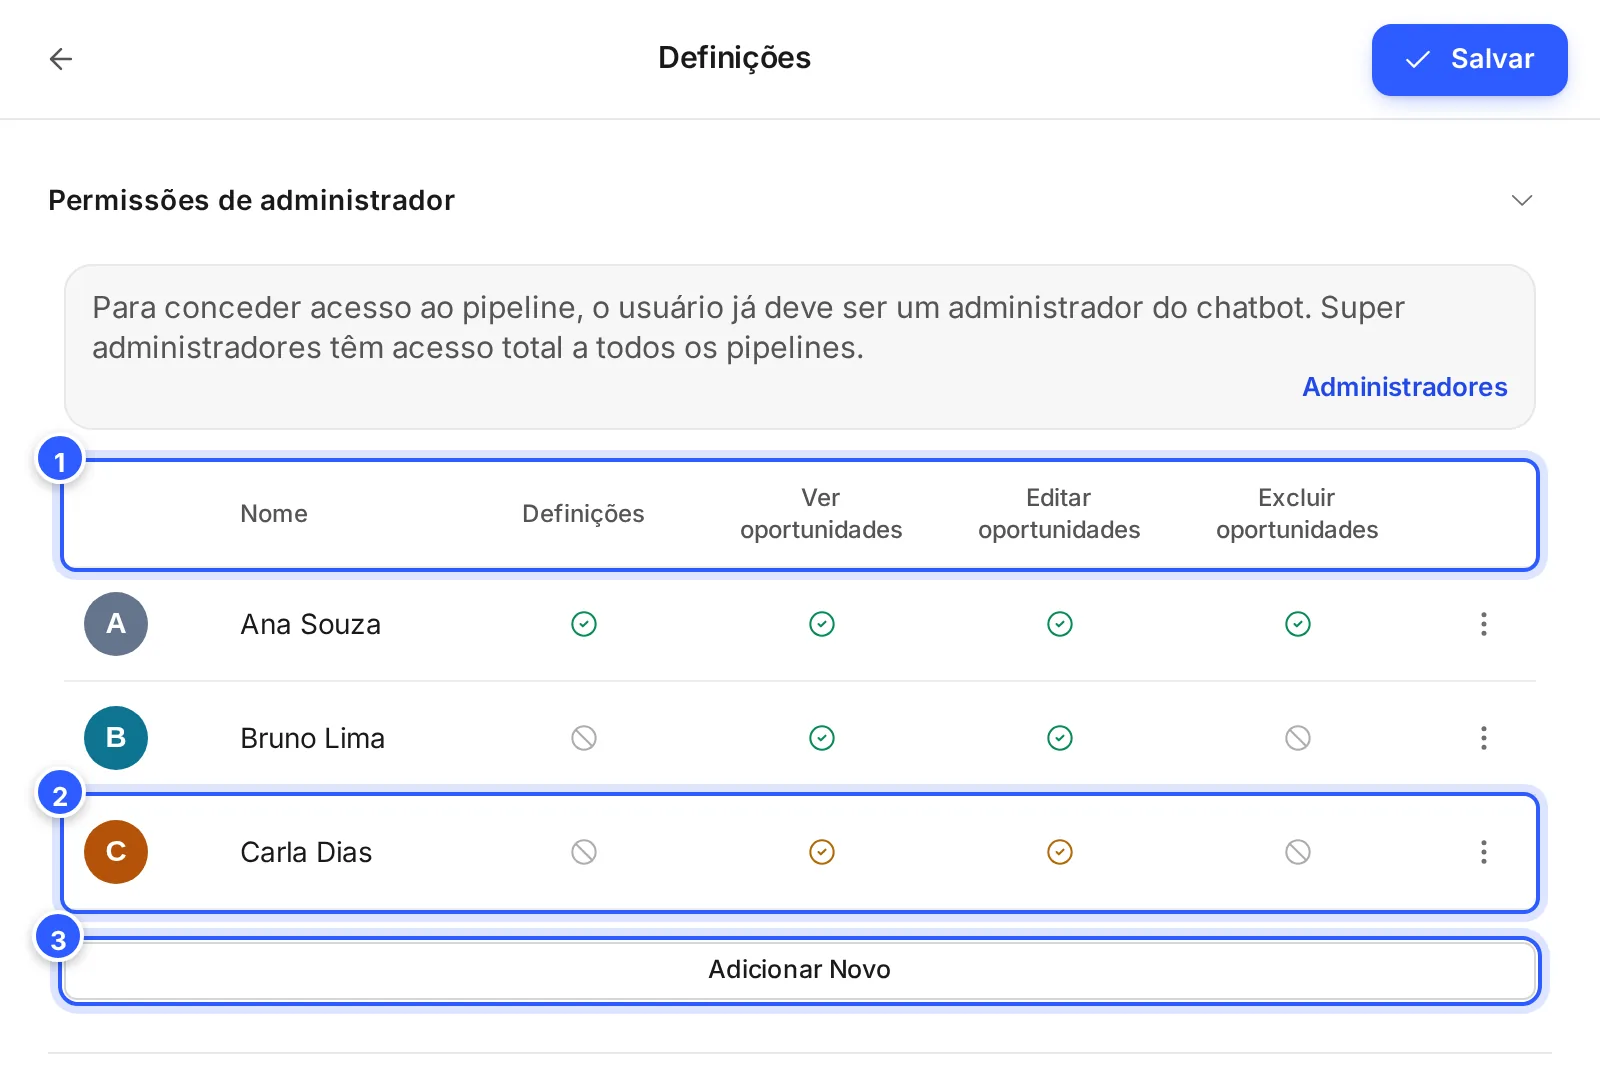Image resolution: width=1600 pixels, height=1066 pixels.
Task: Click the Ver oportunidades column header
Action: pyautogui.click(x=821, y=514)
